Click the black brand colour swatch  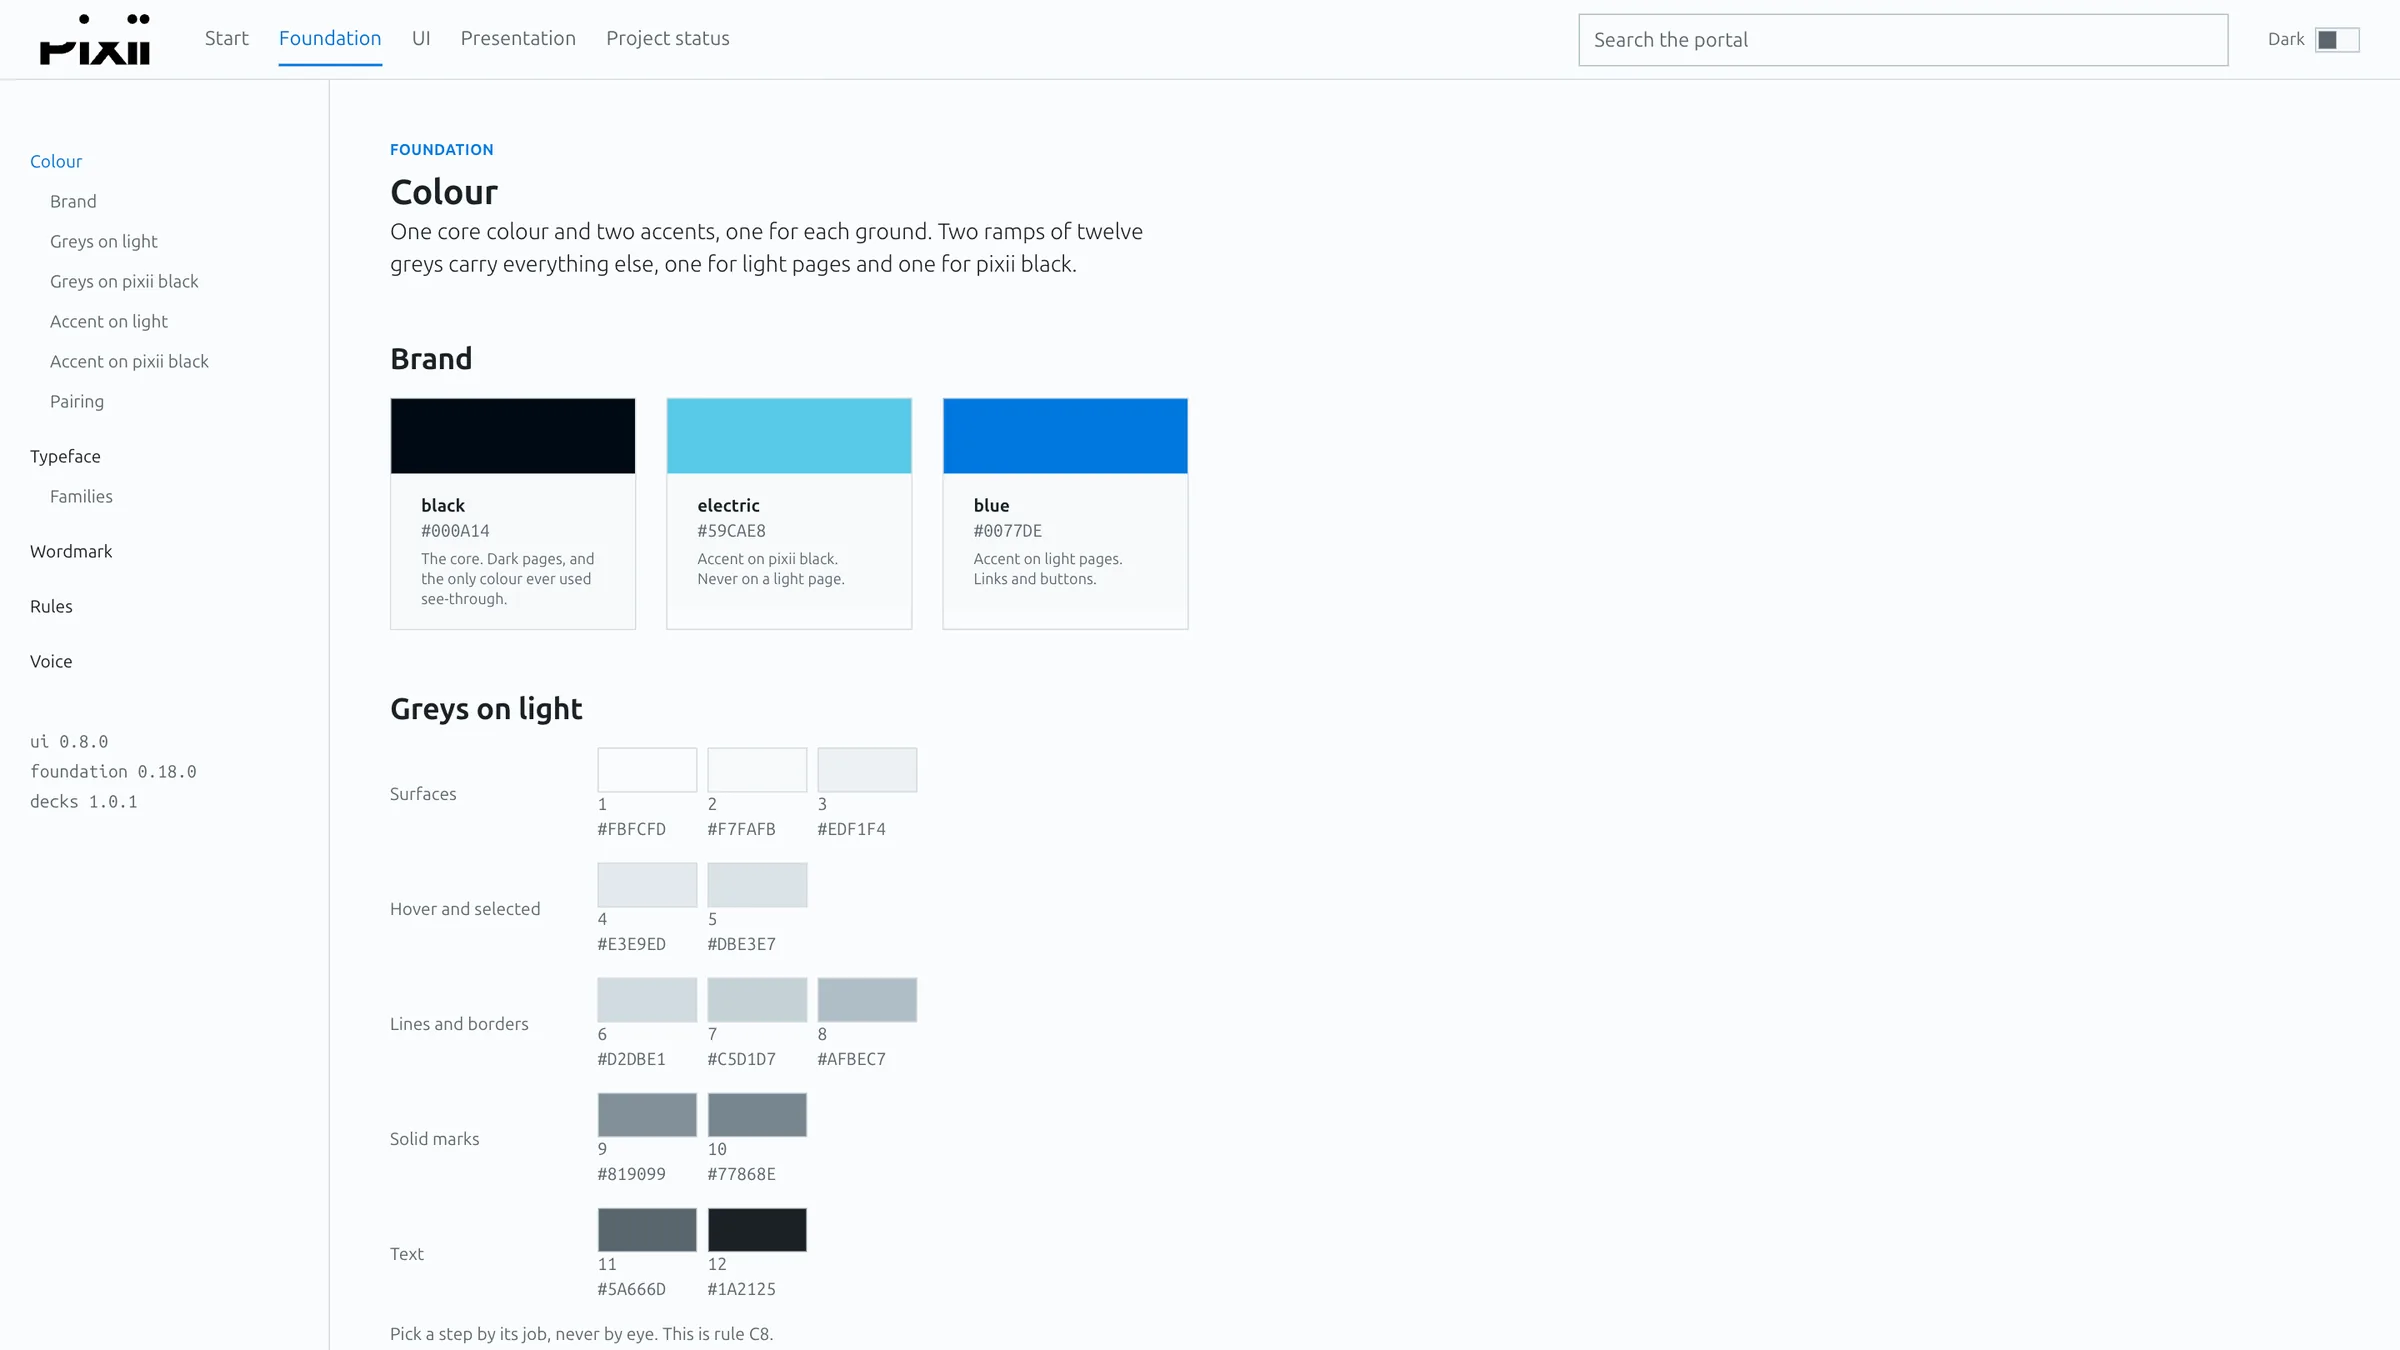(x=513, y=436)
